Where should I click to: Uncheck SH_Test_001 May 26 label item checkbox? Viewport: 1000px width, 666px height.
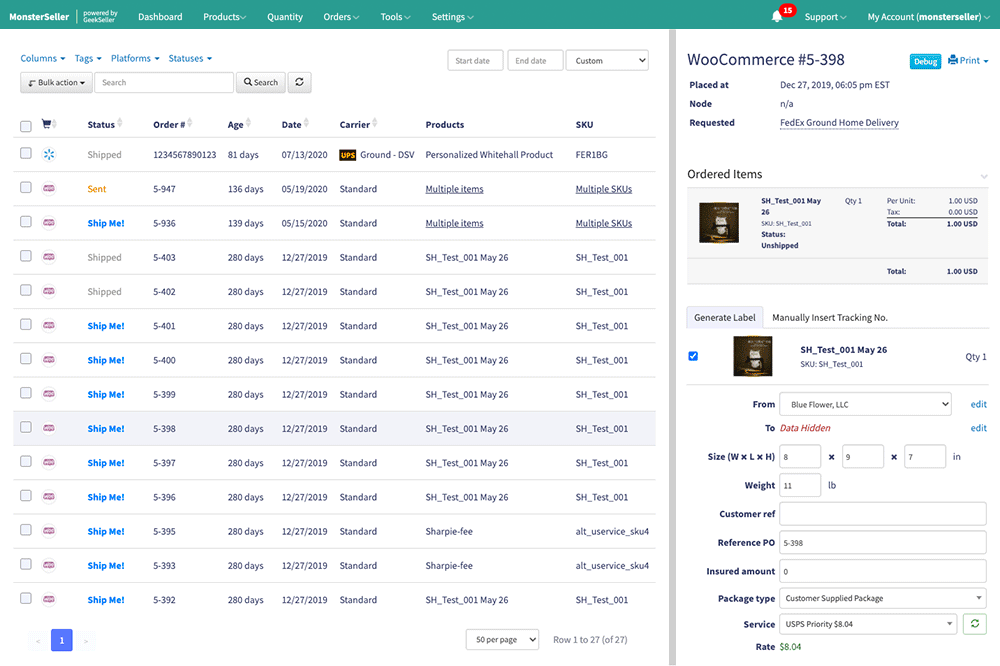point(693,356)
